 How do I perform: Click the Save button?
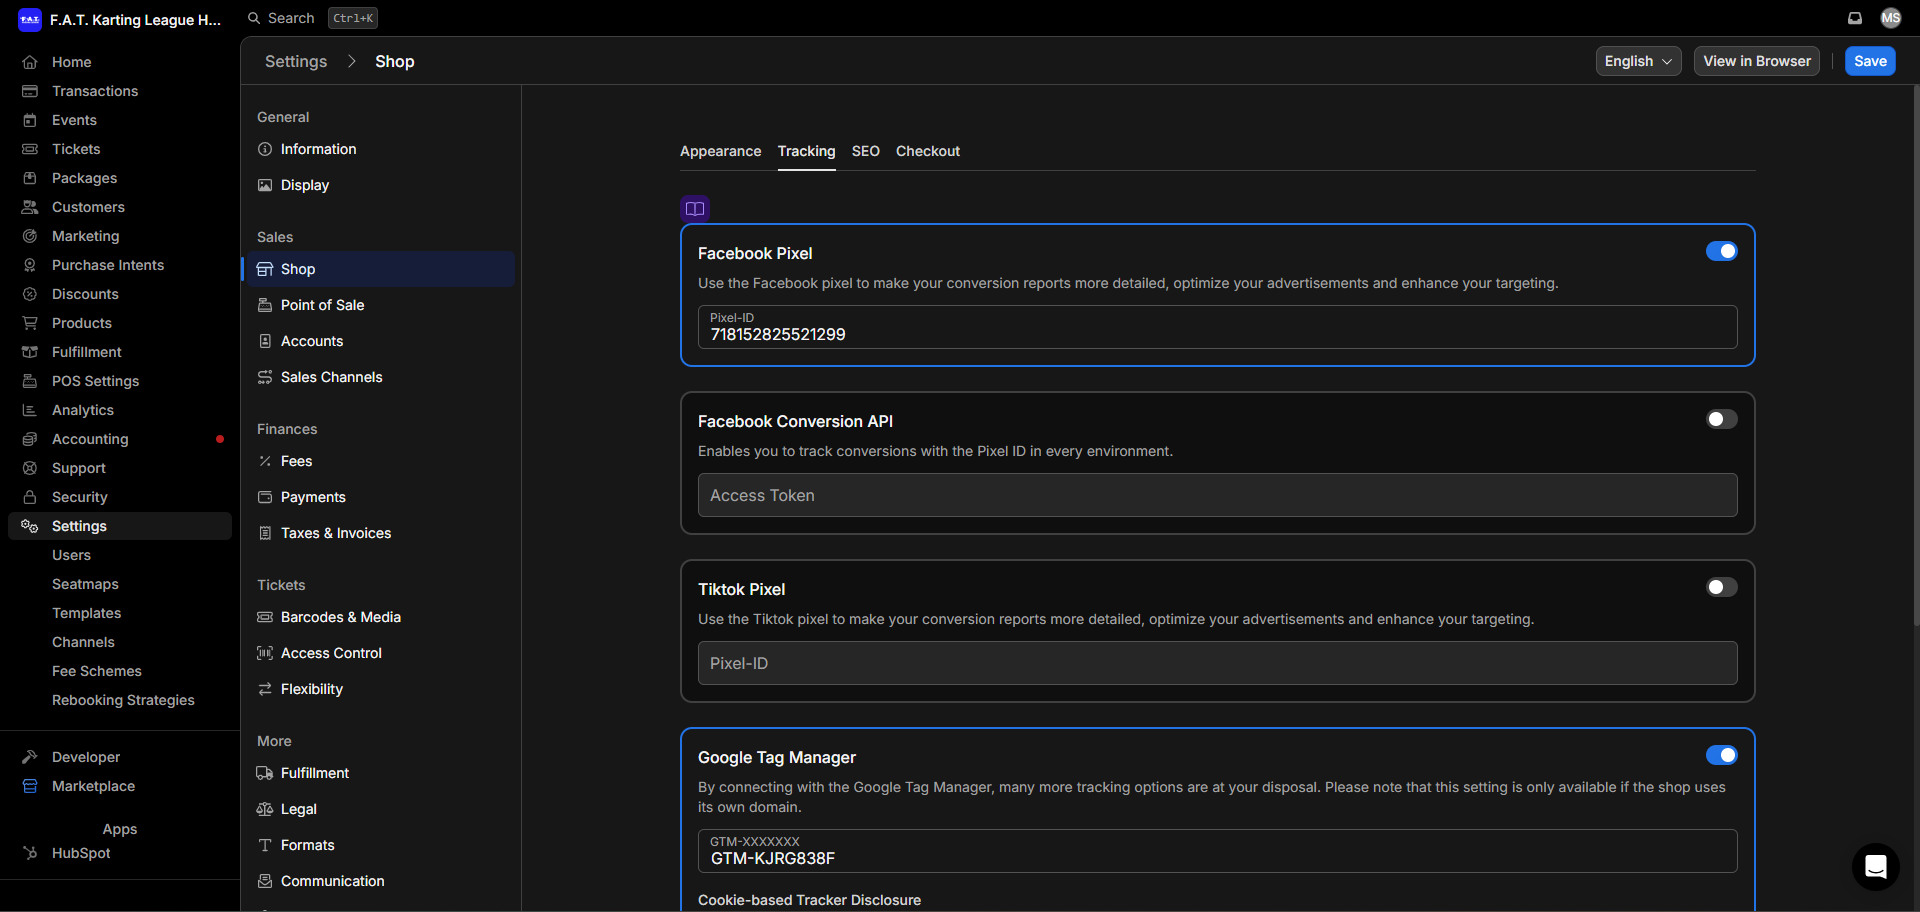tap(1870, 61)
